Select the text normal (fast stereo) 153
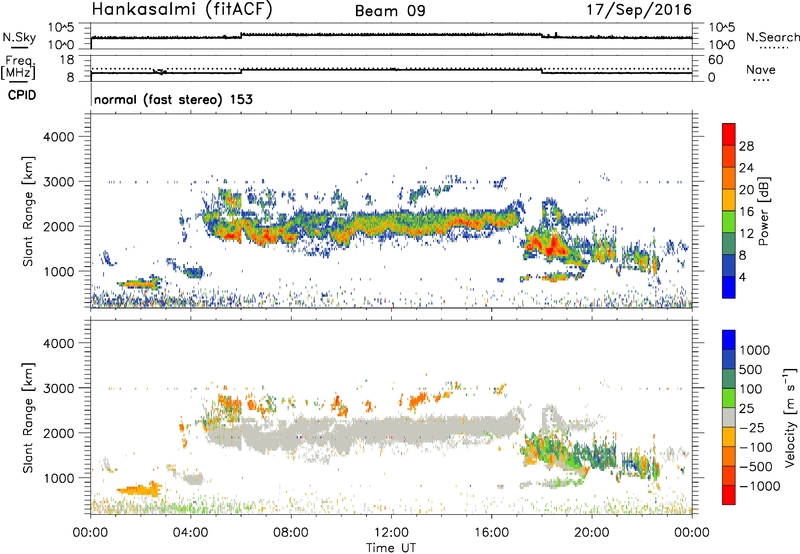This screenshot has width=800, height=554. coord(173,99)
